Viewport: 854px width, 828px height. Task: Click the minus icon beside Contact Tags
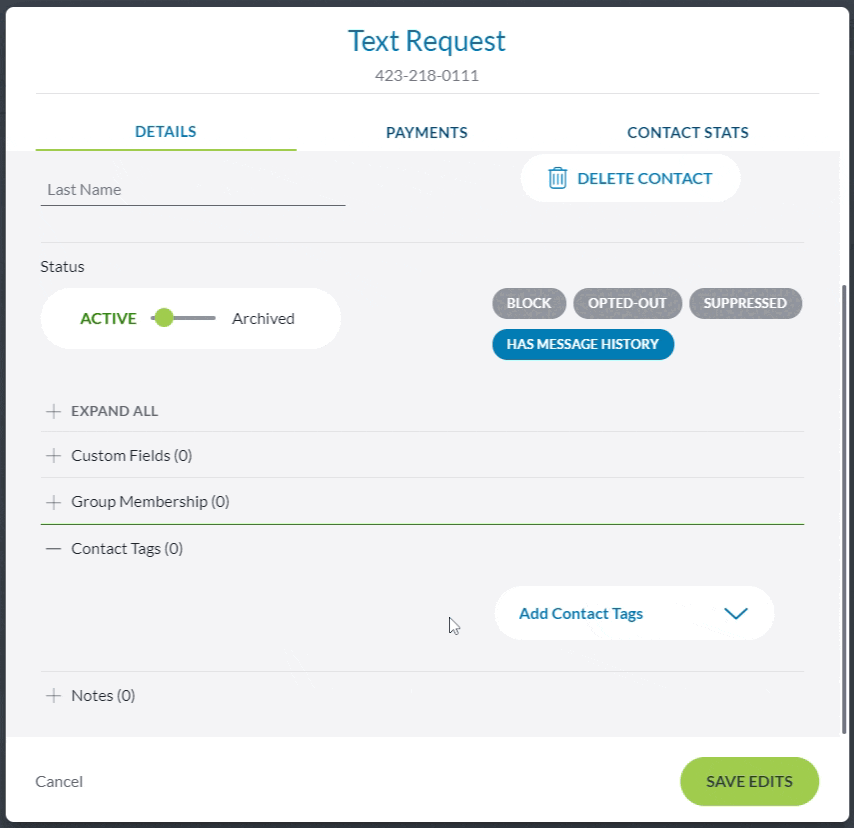(54, 549)
